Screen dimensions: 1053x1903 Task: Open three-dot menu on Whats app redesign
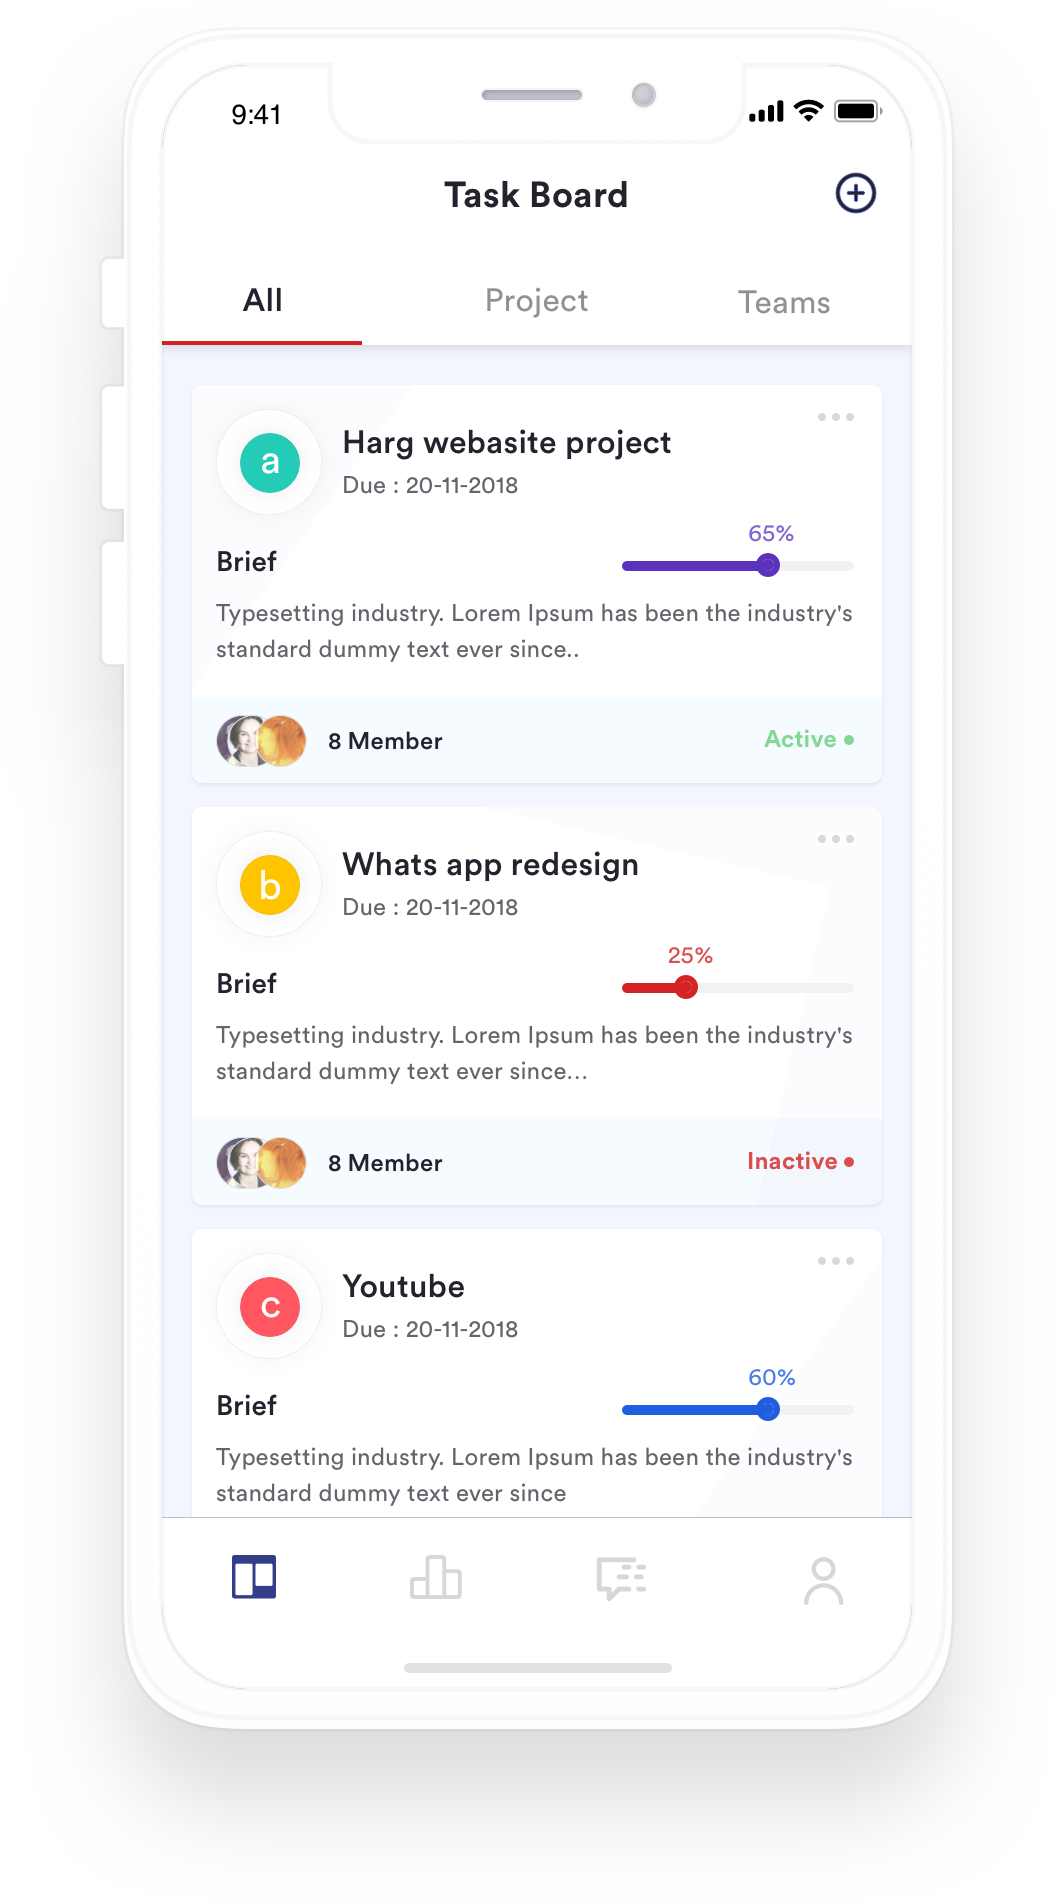click(835, 839)
